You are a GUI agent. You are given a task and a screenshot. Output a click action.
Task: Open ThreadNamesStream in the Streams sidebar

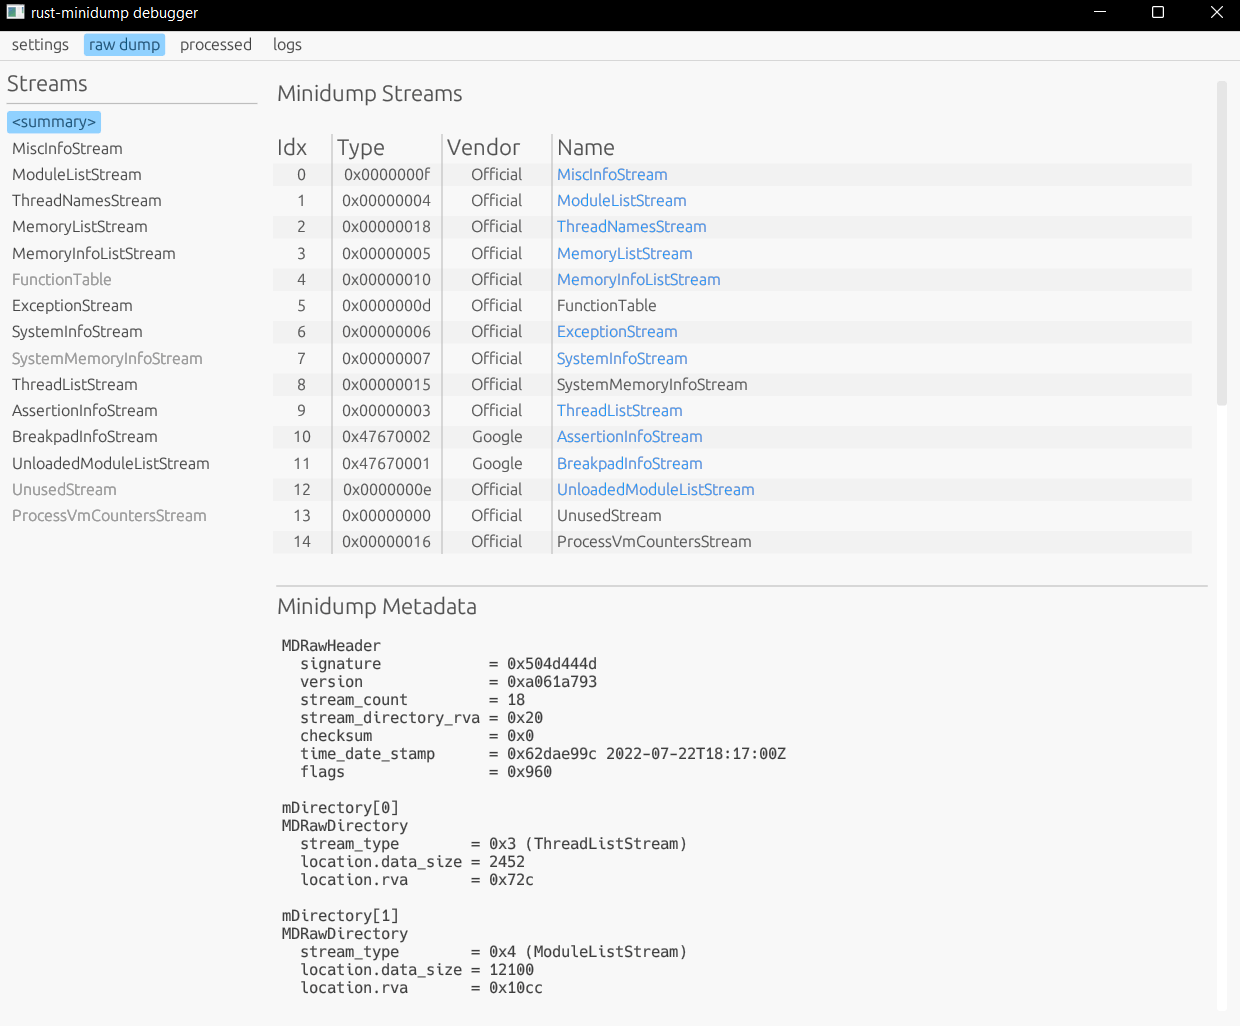click(x=87, y=200)
